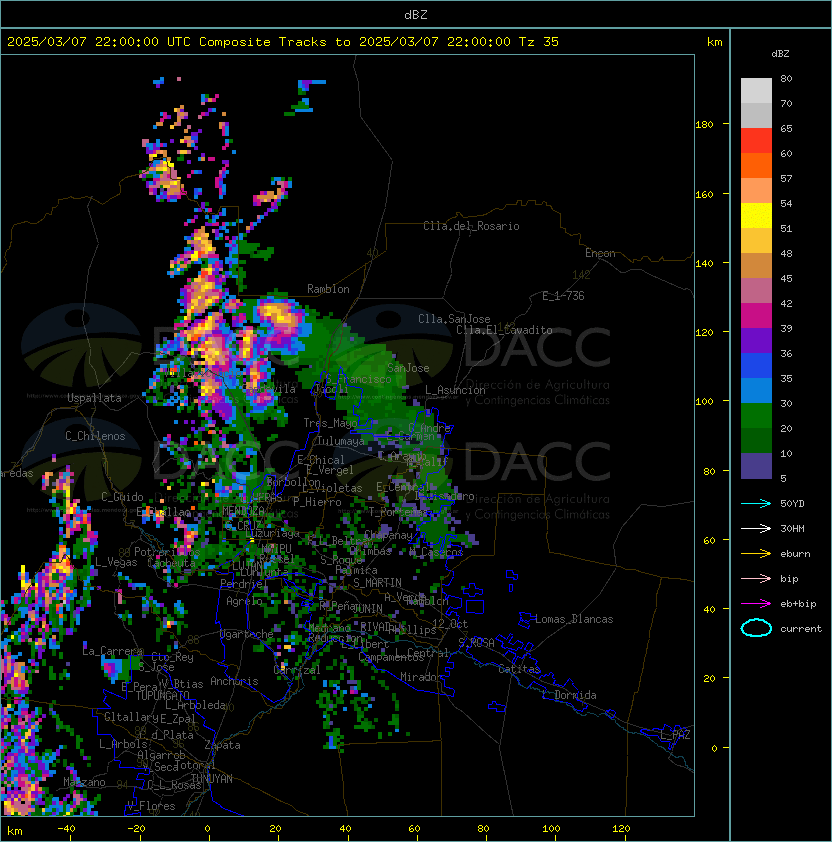Click the V_Flores map label

tap(151, 806)
